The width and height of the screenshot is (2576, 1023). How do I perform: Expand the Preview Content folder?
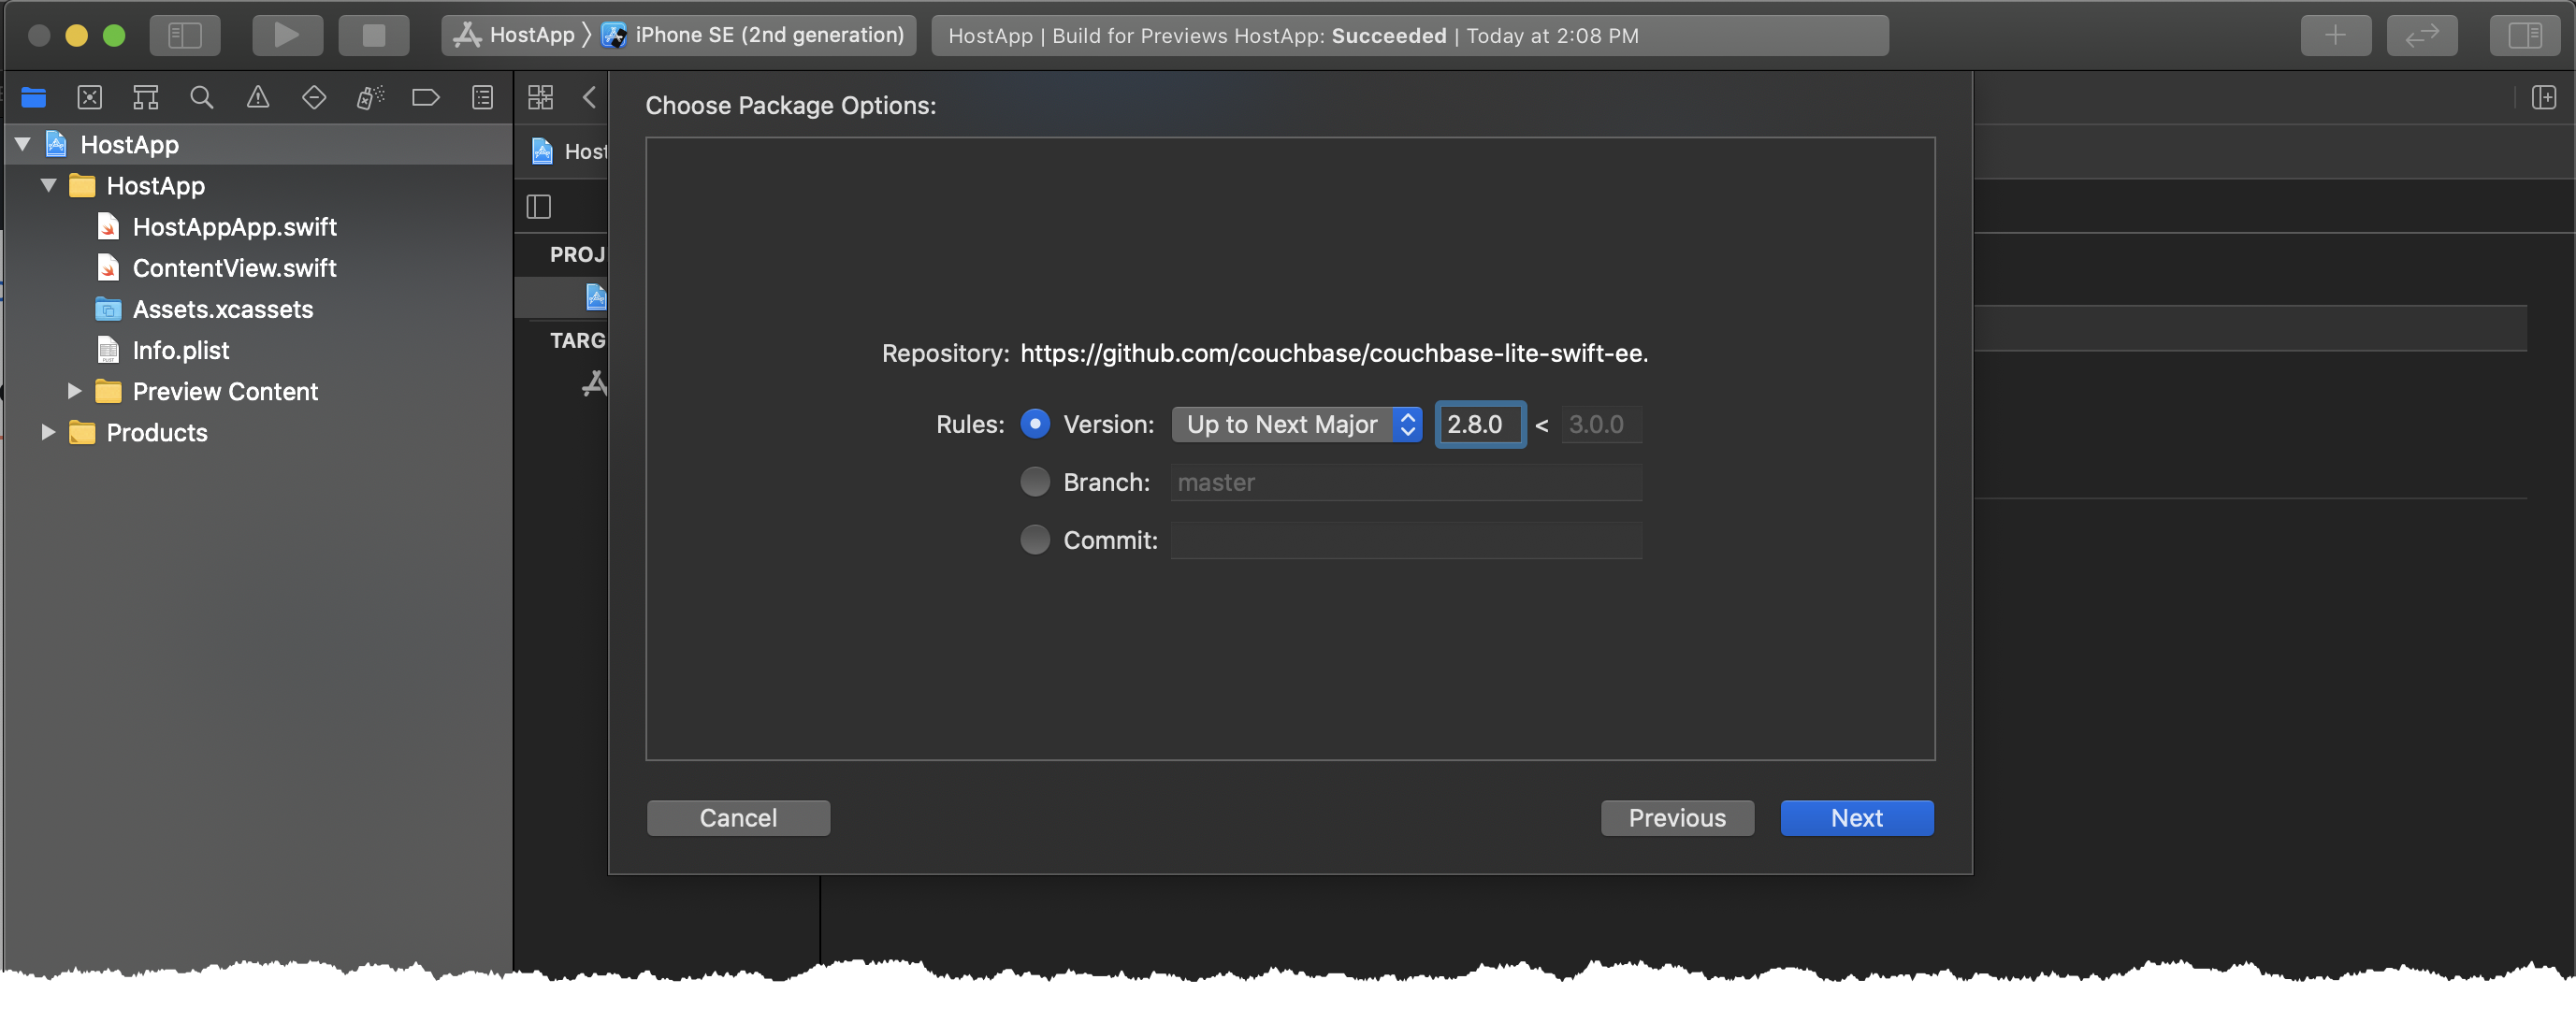pos(74,391)
